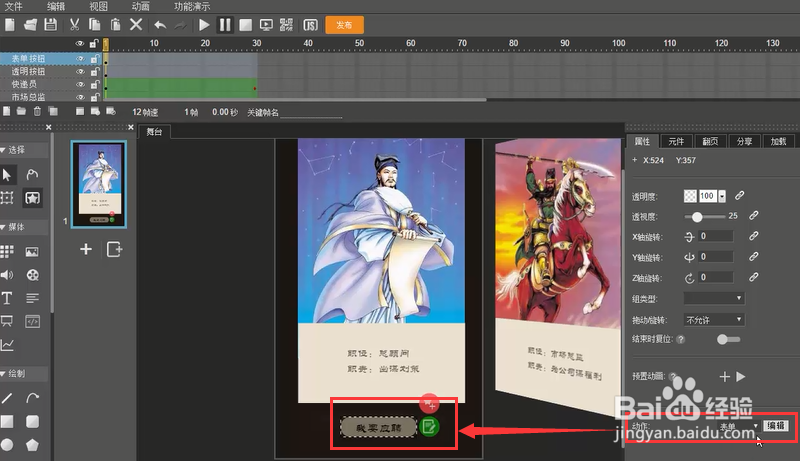Open the 文件 menu
Image resolution: width=800 pixels, height=461 pixels.
point(13,6)
